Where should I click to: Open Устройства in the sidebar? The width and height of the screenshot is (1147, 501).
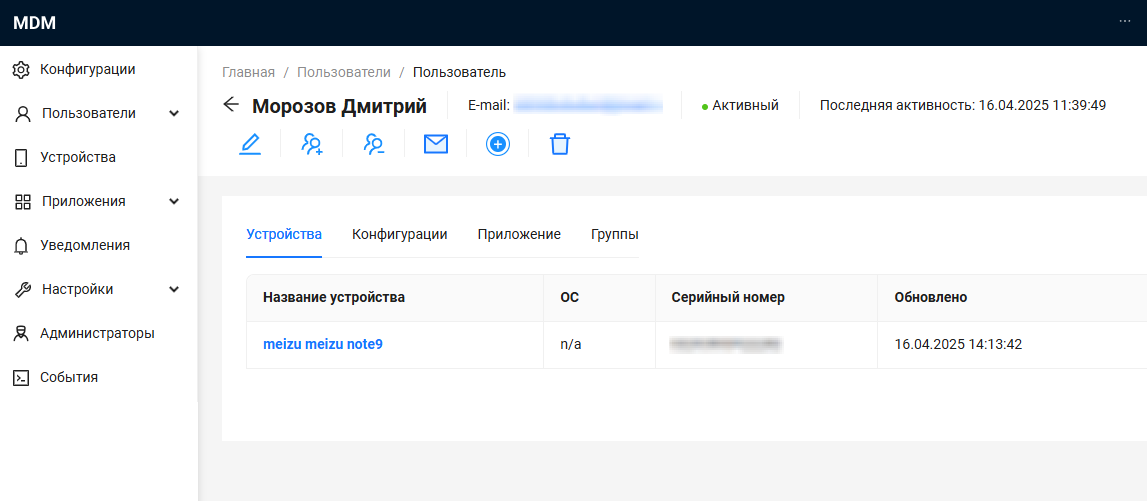tap(77, 157)
